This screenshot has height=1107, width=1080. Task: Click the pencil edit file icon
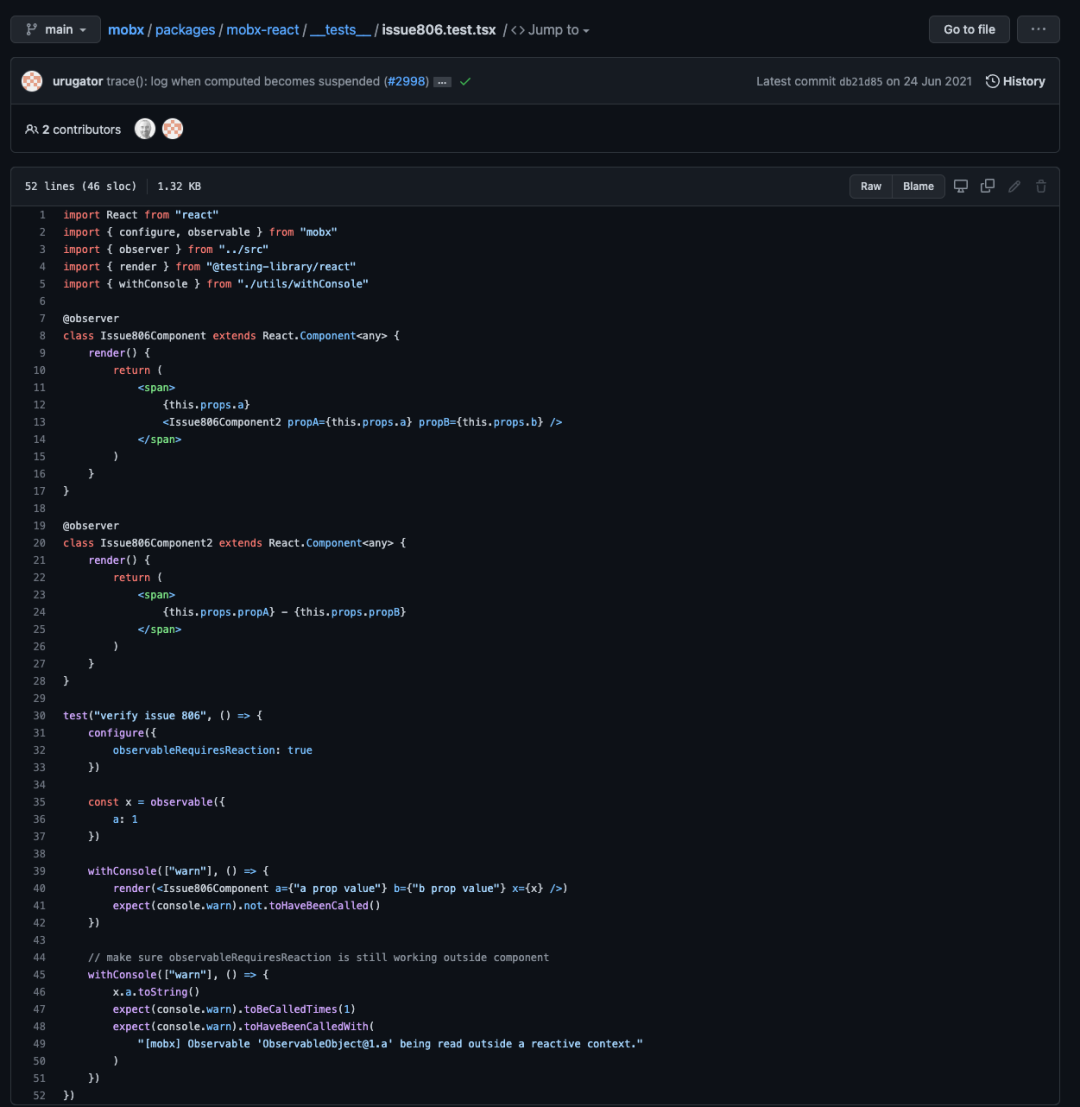pyautogui.click(x=1014, y=186)
